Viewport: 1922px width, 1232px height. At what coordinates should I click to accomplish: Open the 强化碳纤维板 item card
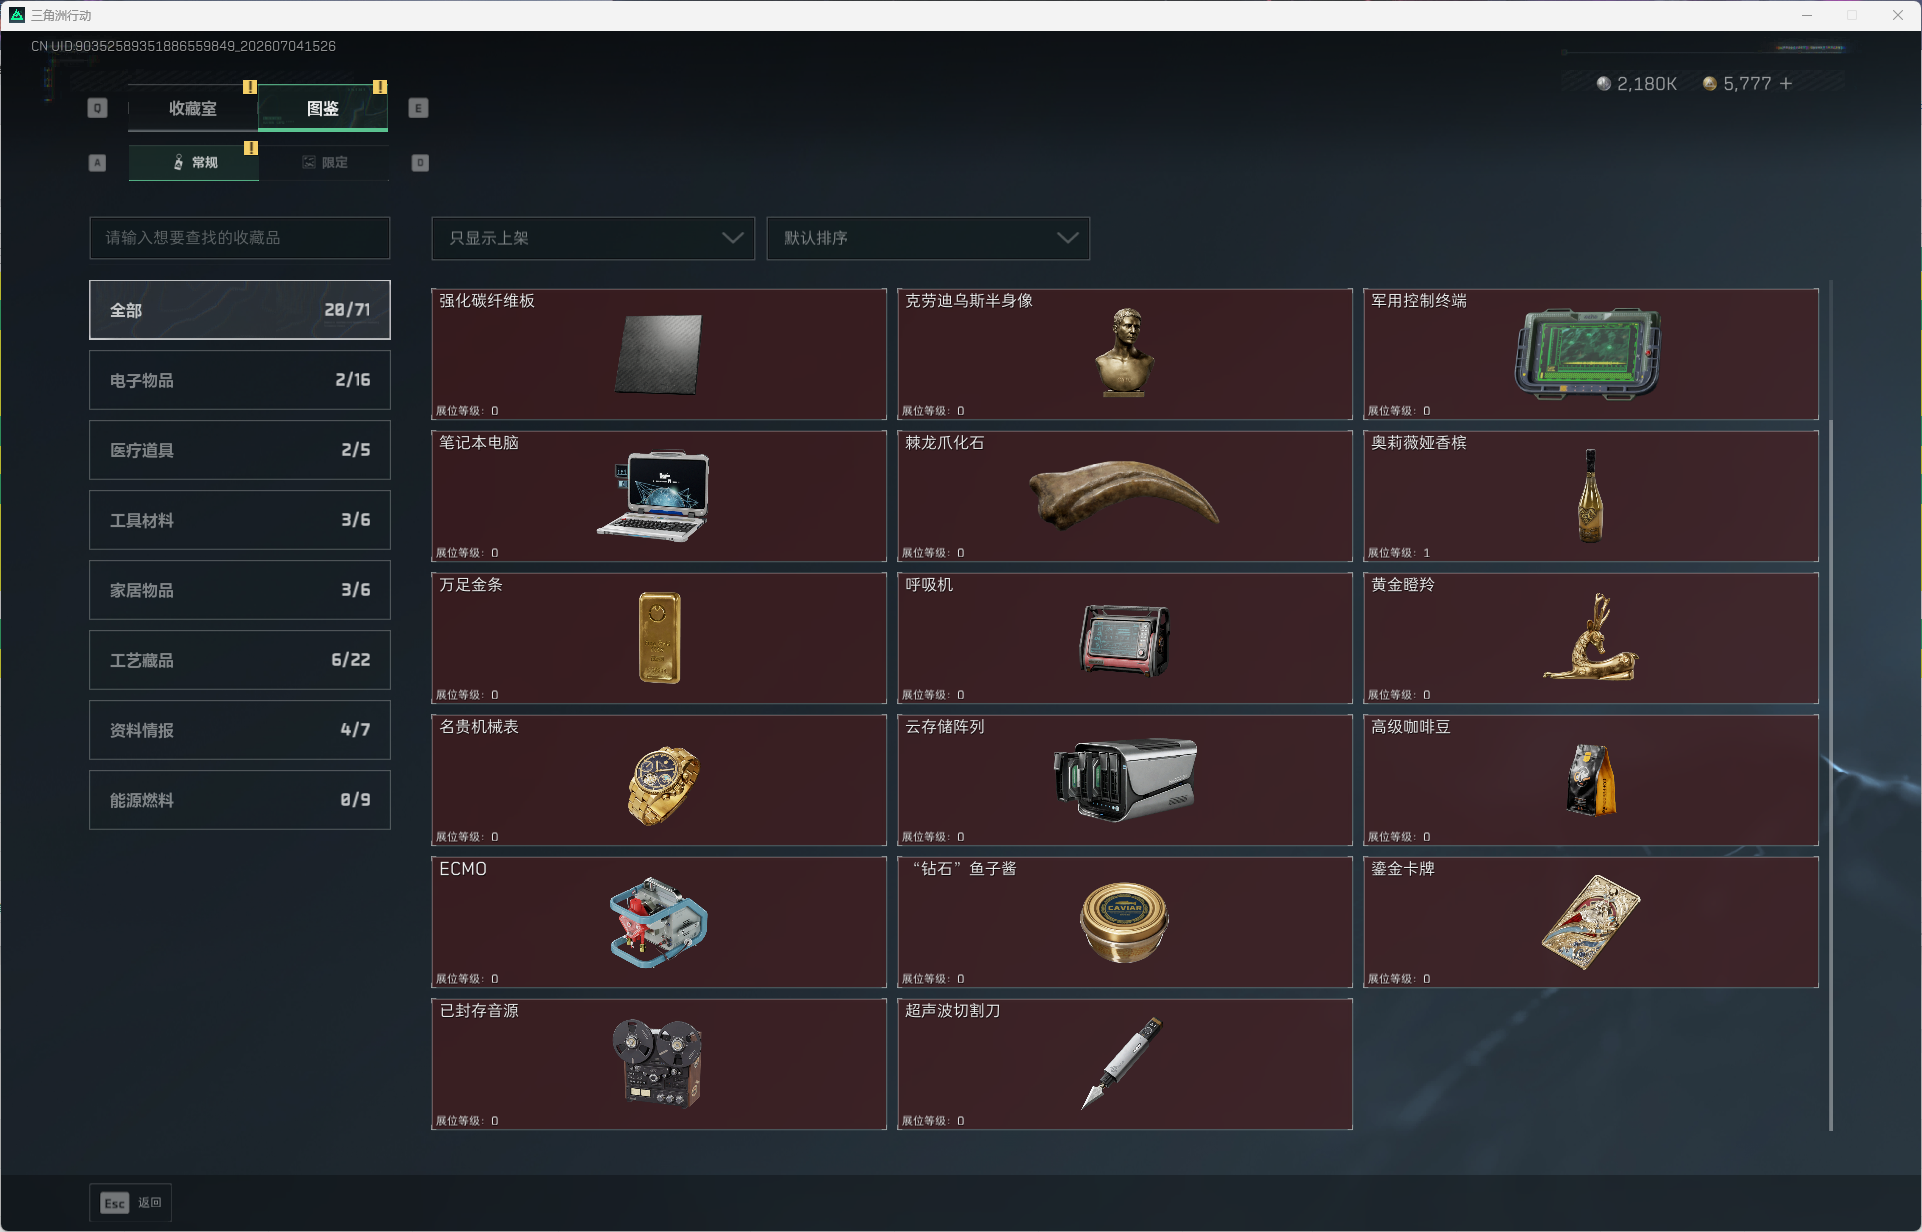(x=659, y=354)
